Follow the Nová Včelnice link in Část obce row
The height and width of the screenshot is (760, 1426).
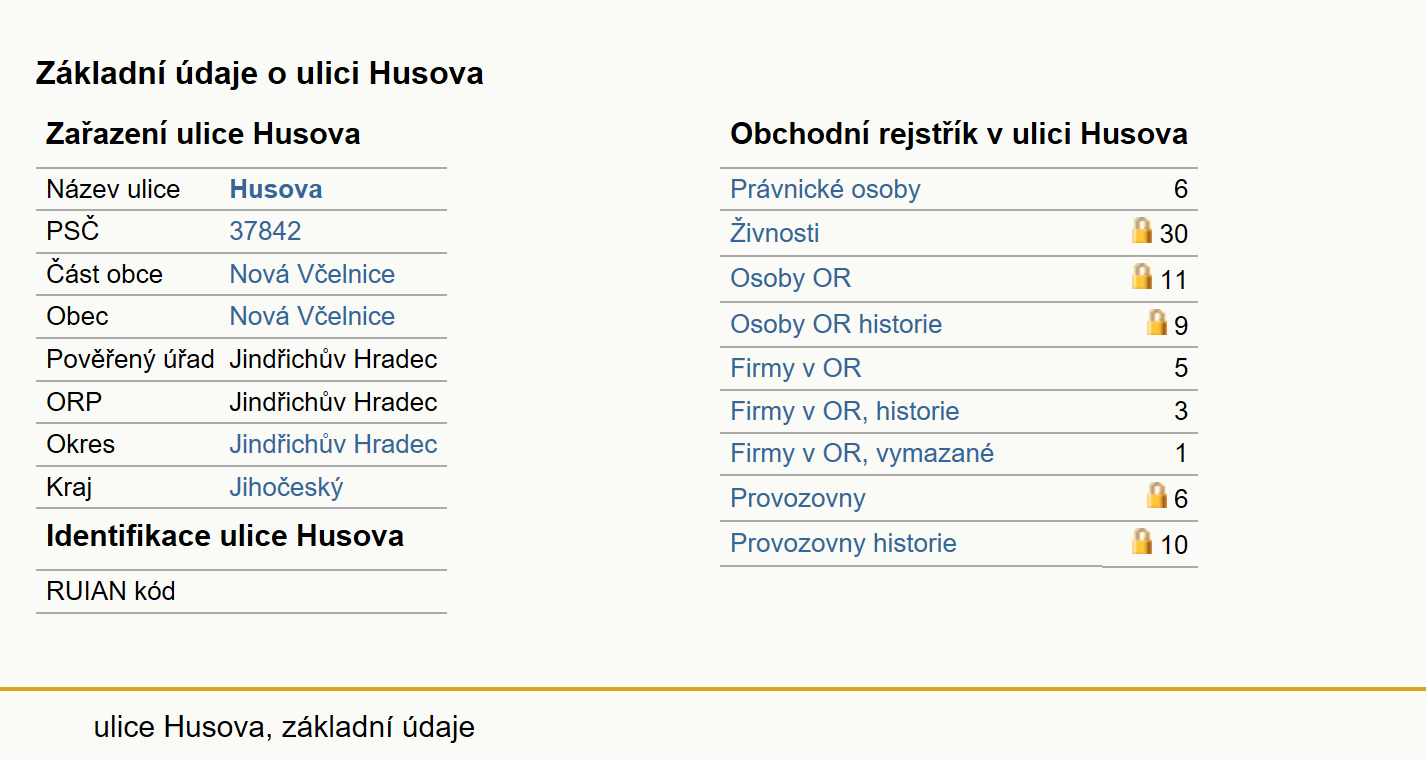(312, 274)
